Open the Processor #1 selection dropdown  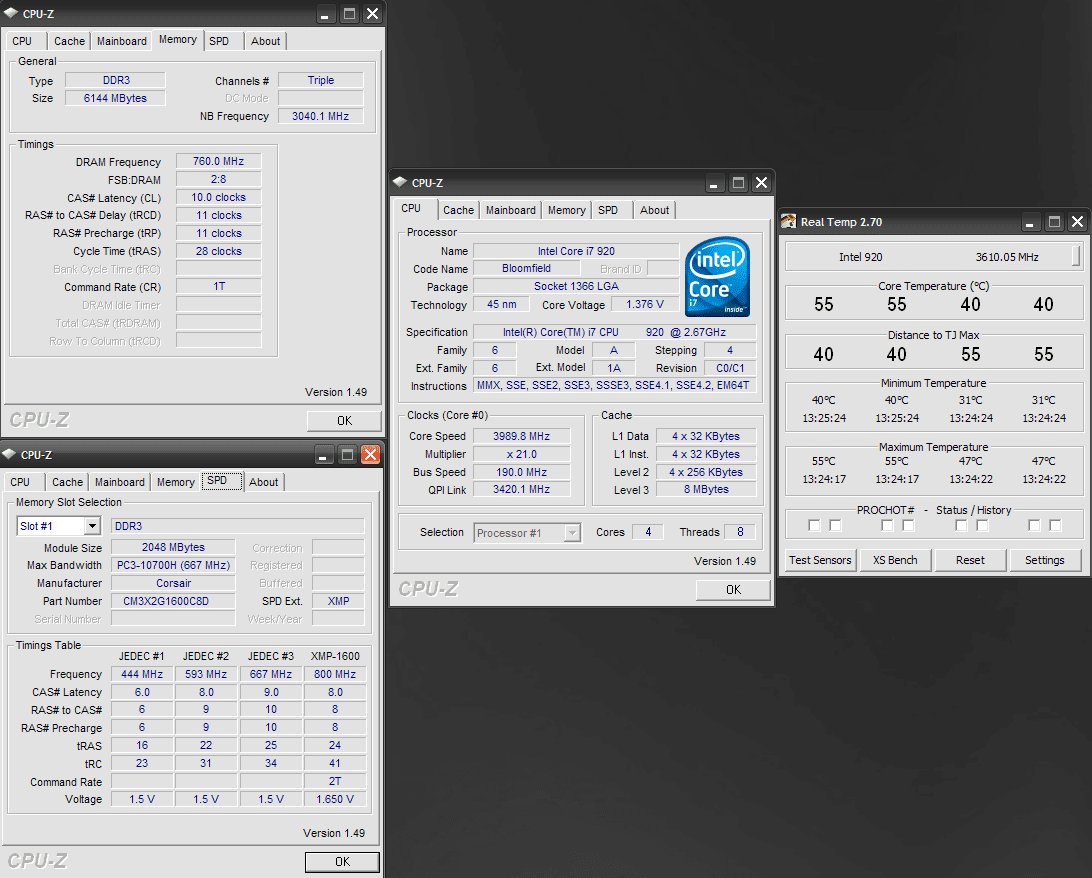[572, 533]
